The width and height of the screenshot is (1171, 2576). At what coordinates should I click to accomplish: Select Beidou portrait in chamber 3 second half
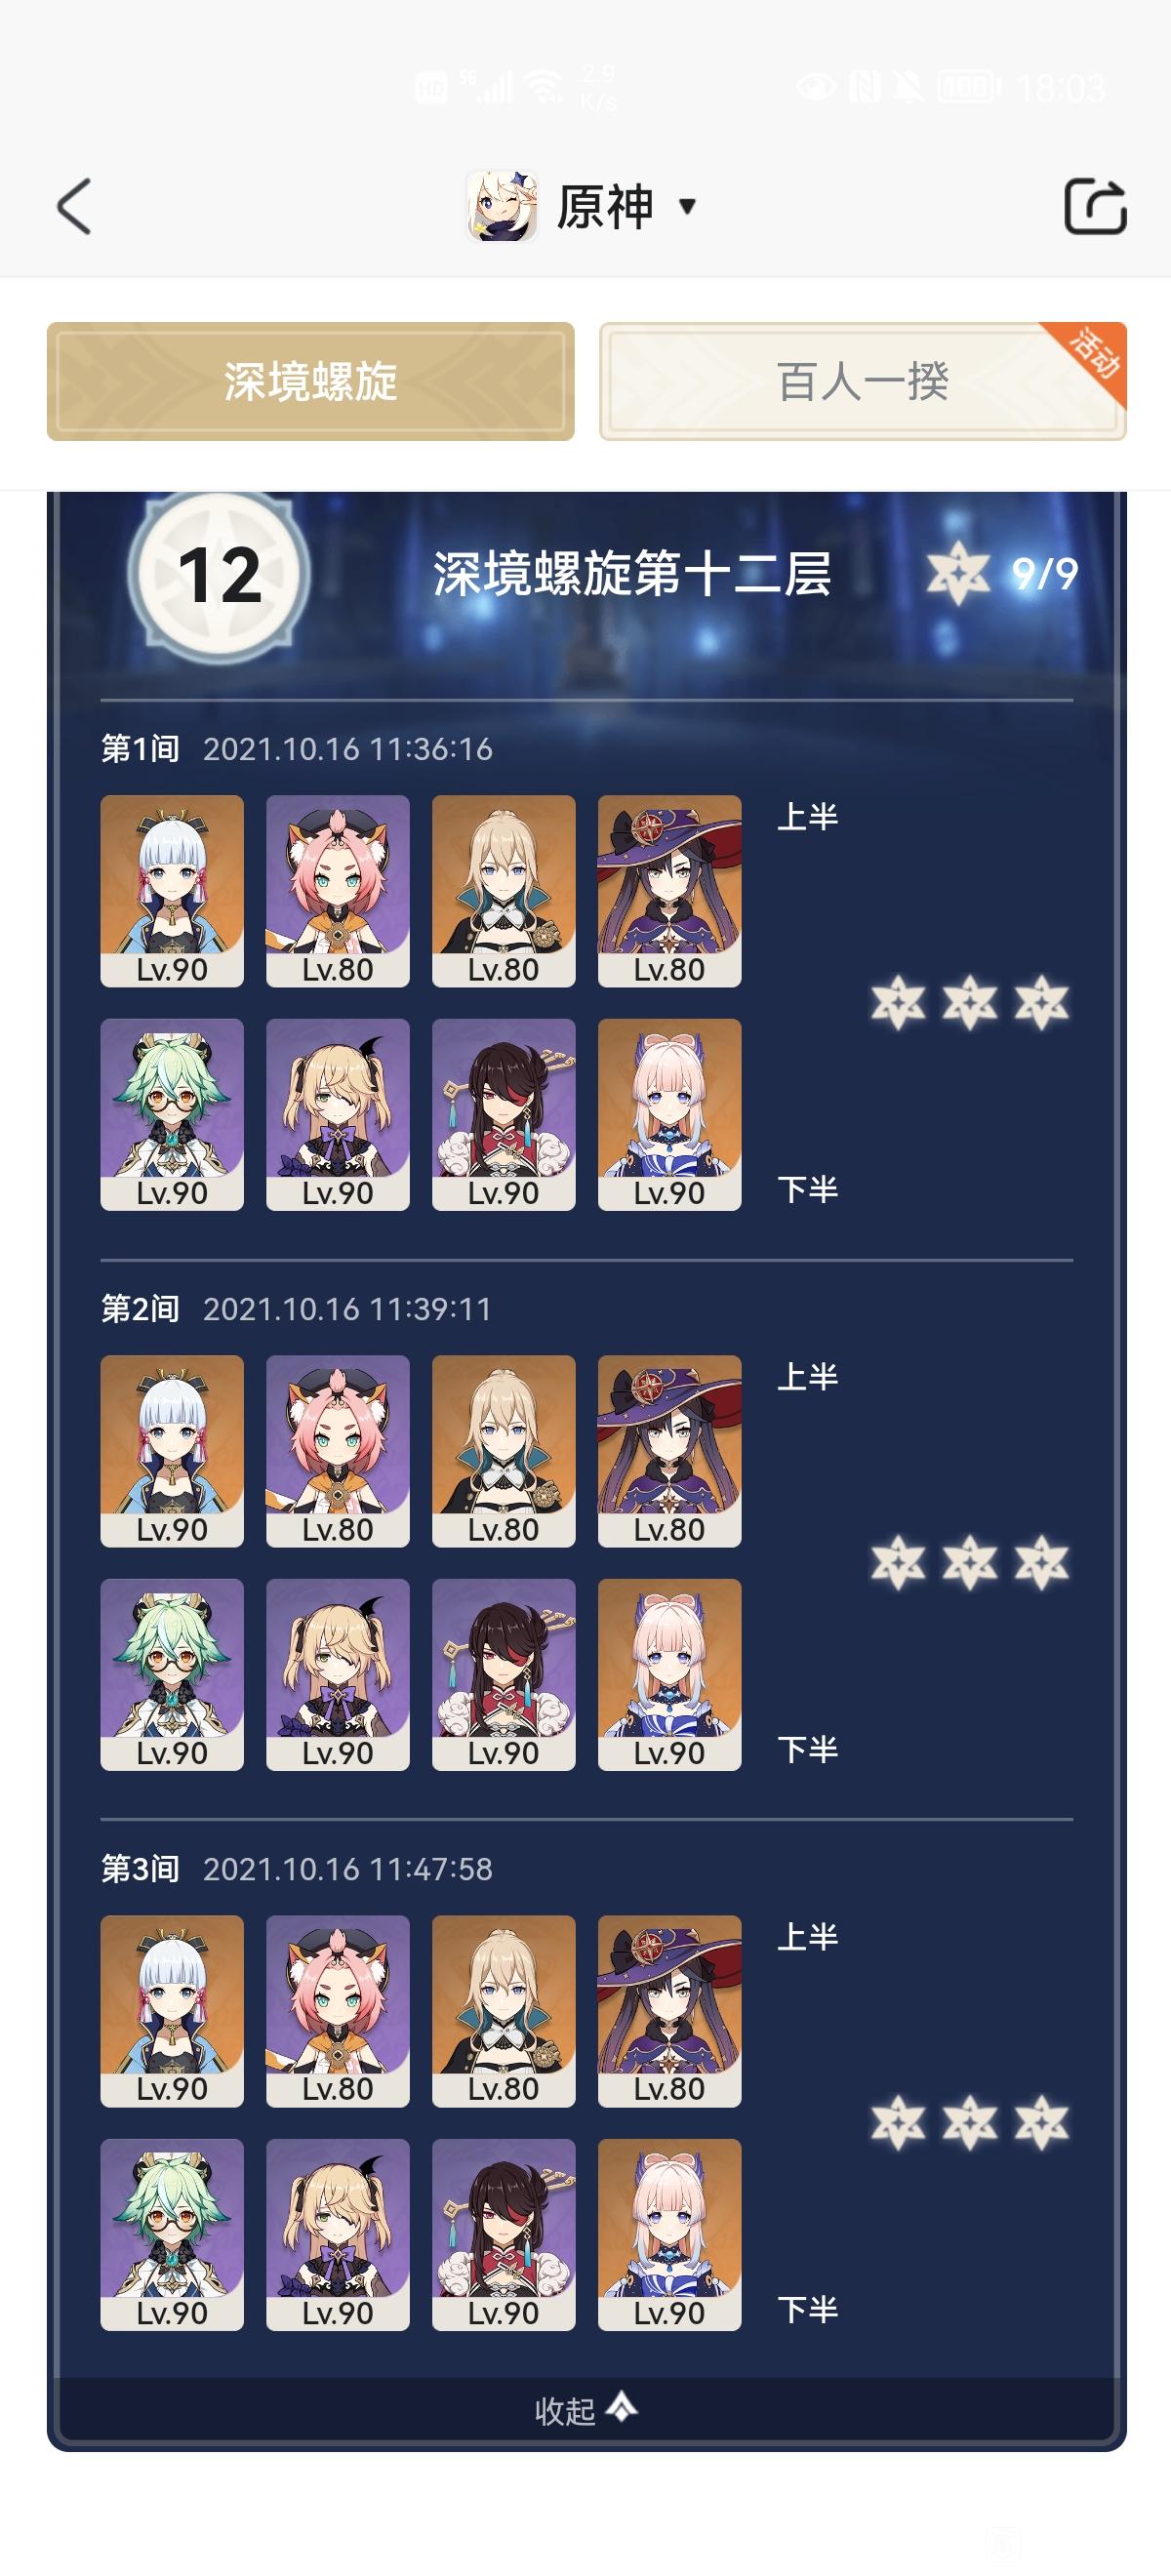click(x=504, y=2235)
